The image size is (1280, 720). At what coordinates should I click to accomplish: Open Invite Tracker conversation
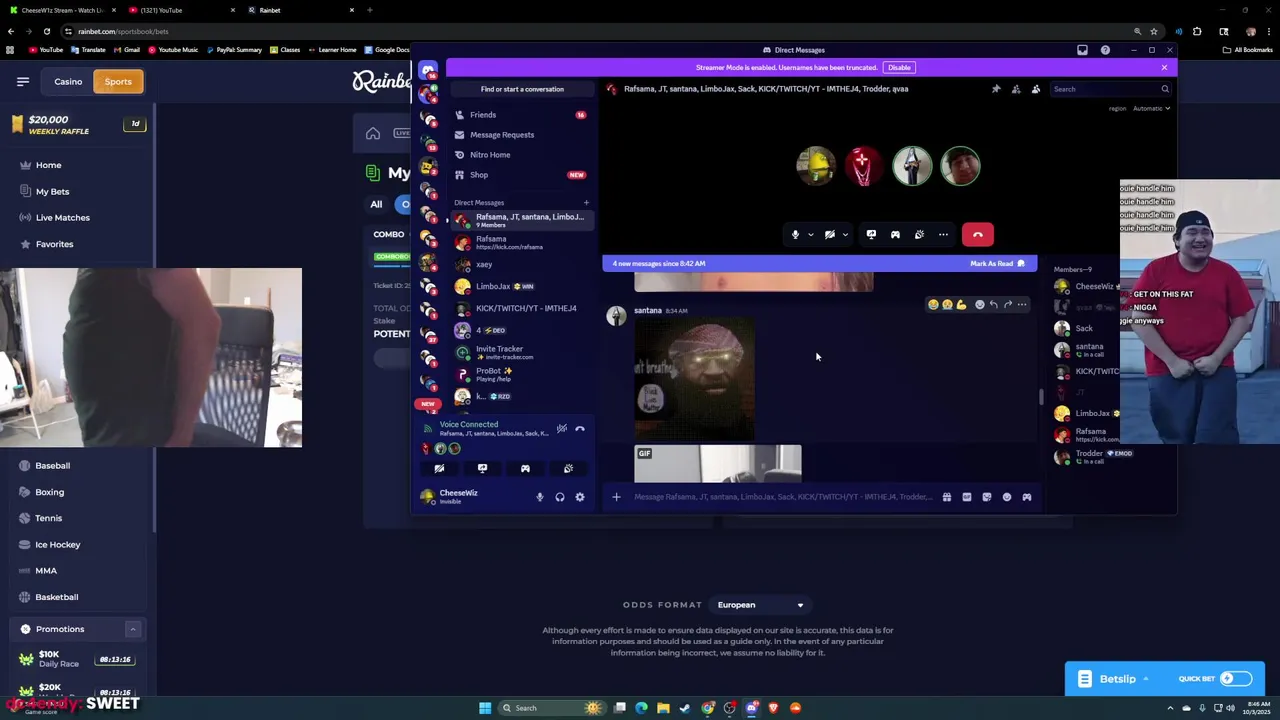[520, 352]
